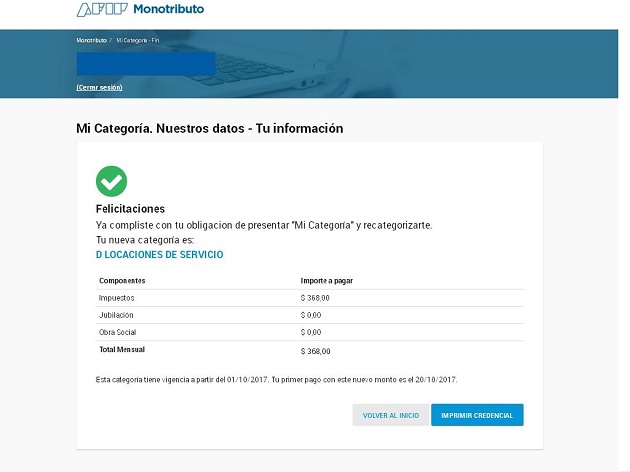Click the Componentes column header
The image size is (630, 472).
pos(122,281)
